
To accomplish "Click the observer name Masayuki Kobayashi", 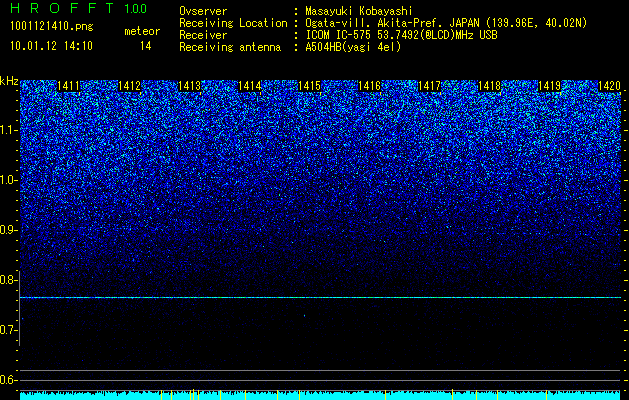I will pyautogui.click(x=359, y=11).
